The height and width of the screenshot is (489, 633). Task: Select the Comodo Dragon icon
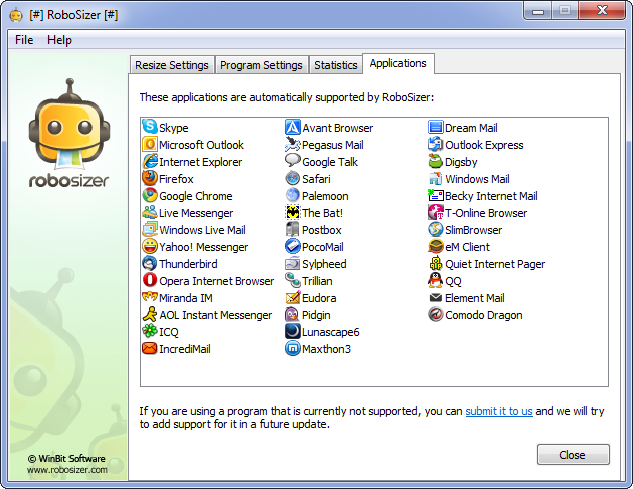(436, 315)
